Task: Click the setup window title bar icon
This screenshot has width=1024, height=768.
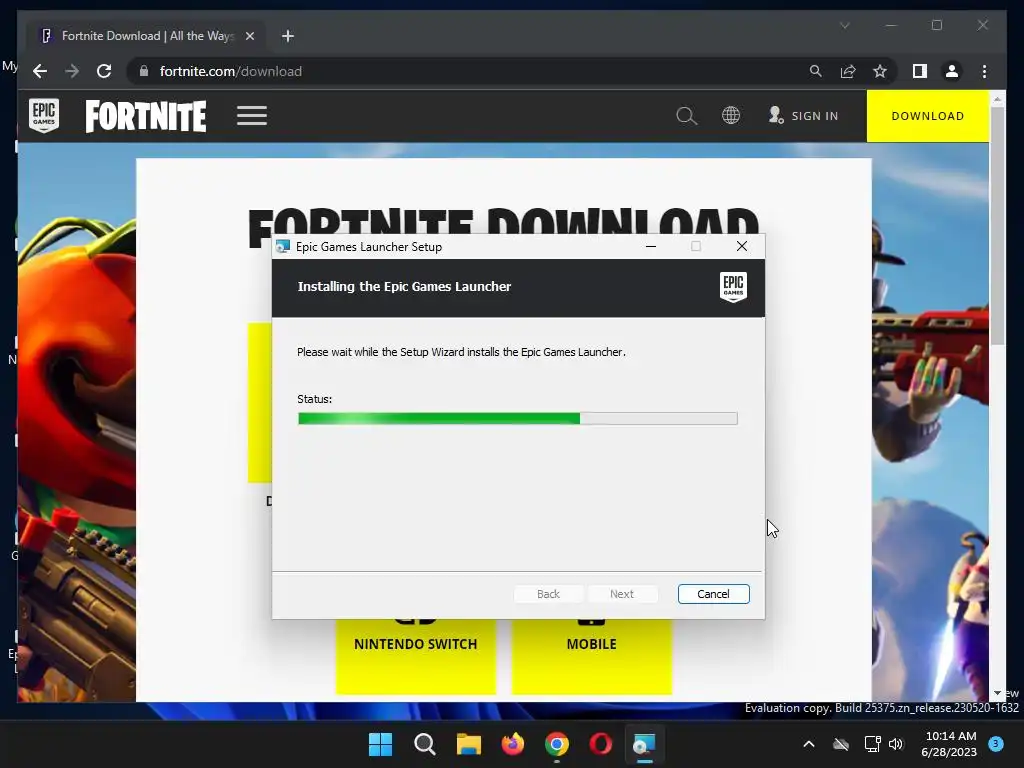Action: tap(283, 246)
